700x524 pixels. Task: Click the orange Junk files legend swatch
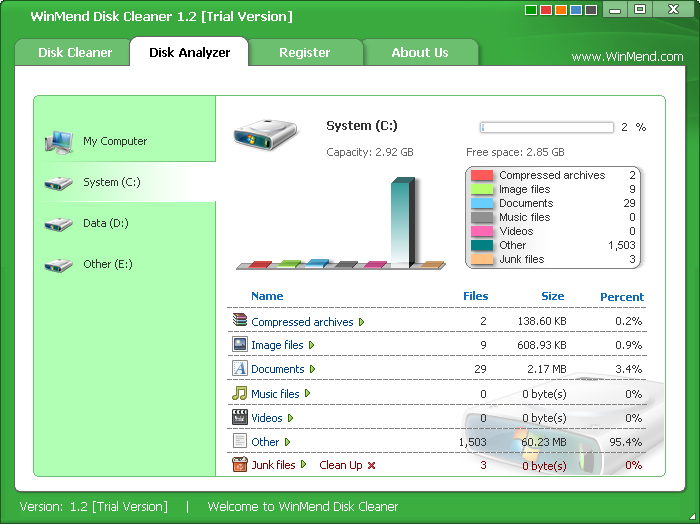point(482,259)
